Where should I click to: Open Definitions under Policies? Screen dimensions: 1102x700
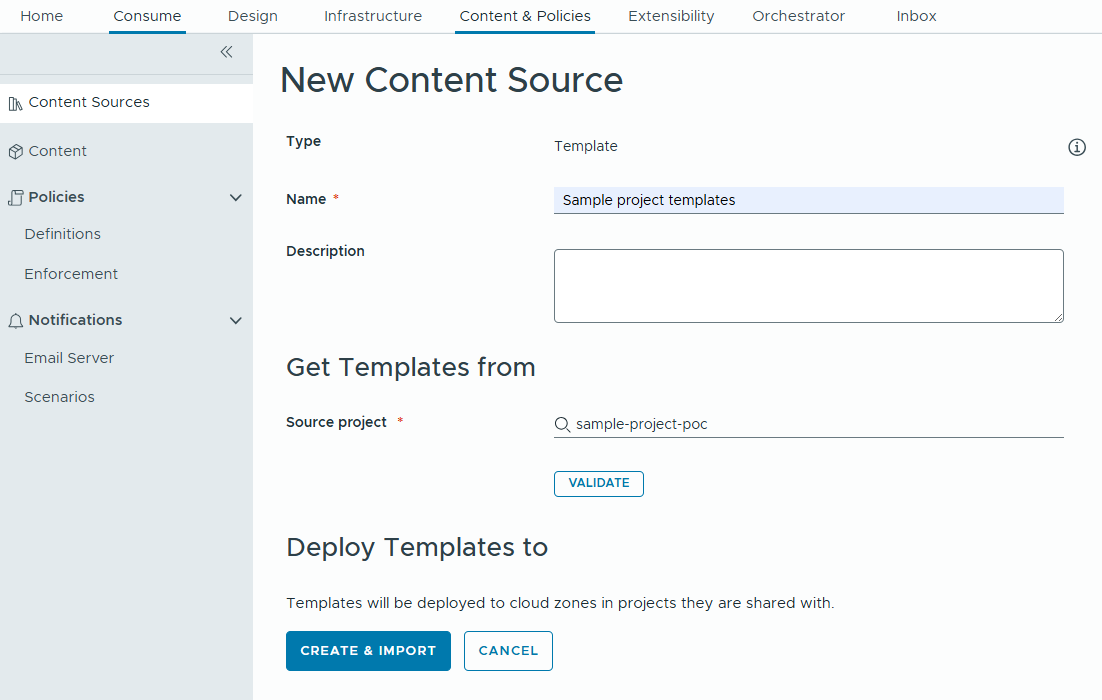[63, 234]
